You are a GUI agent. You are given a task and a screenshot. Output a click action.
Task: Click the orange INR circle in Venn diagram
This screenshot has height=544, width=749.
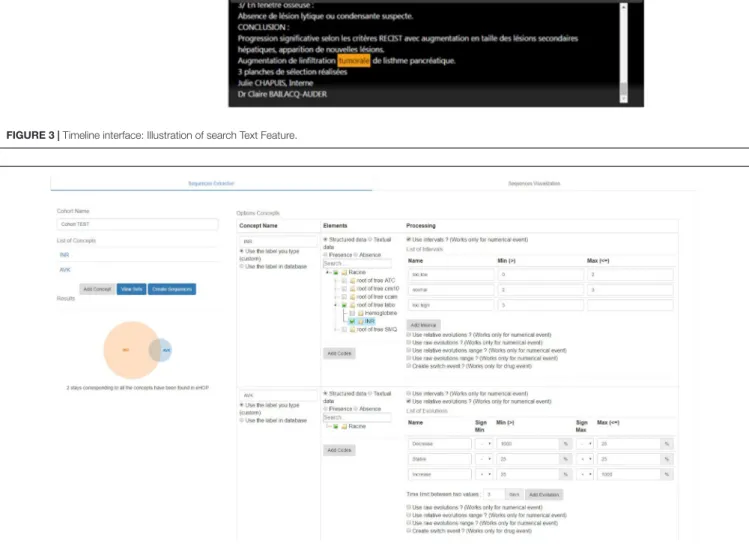pyautogui.click(x=126, y=350)
